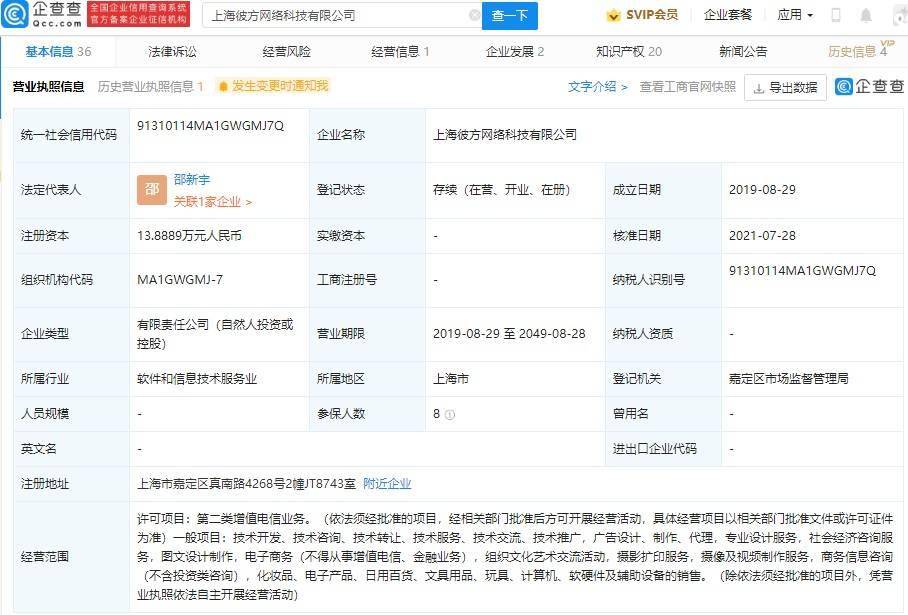The image size is (908, 615).
Task: Click the red 全国企业信用查询系统 badge
Action: tap(138, 14)
